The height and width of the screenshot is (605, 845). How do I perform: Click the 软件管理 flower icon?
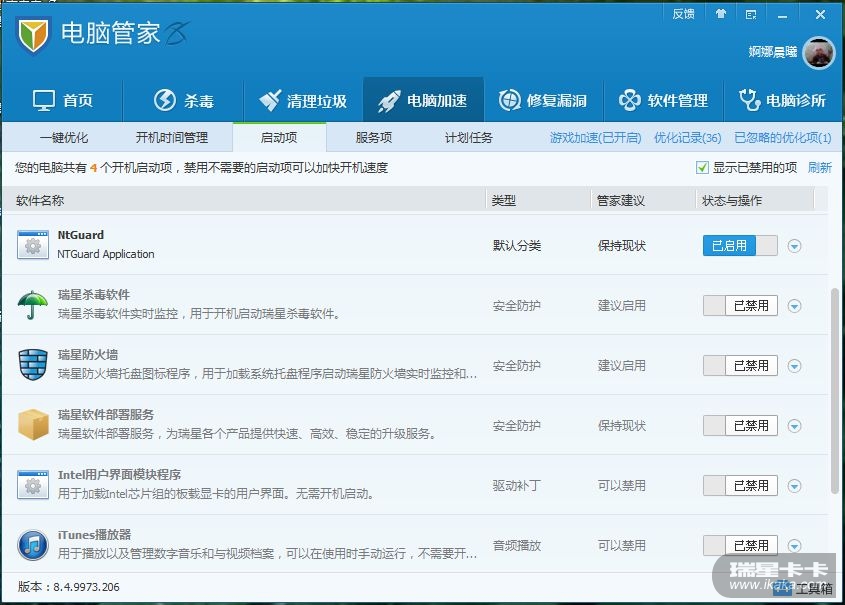[x=629, y=100]
